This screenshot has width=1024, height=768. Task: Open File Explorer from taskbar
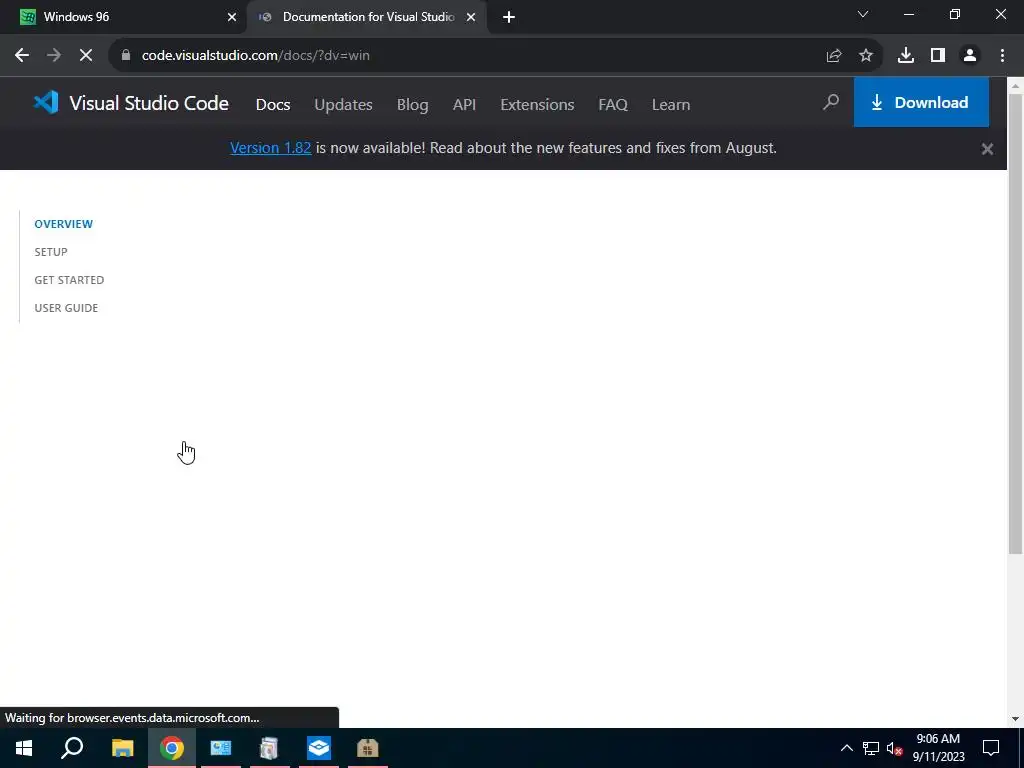coord(122,748)
